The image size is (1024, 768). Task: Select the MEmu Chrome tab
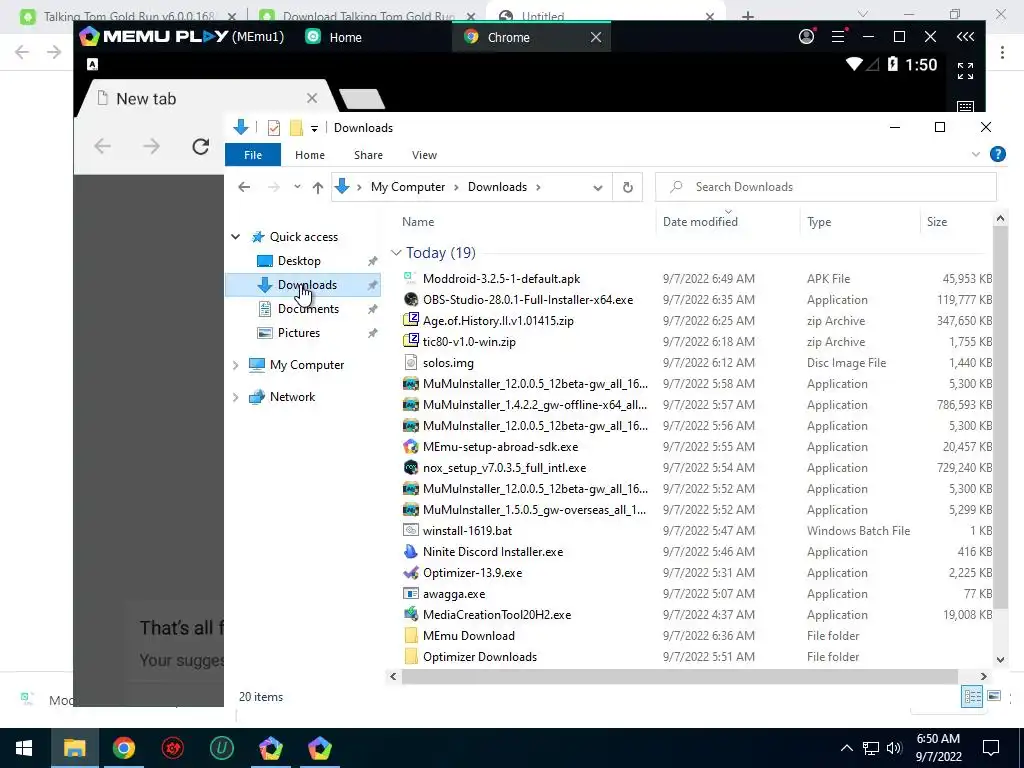tap(509, 37)
